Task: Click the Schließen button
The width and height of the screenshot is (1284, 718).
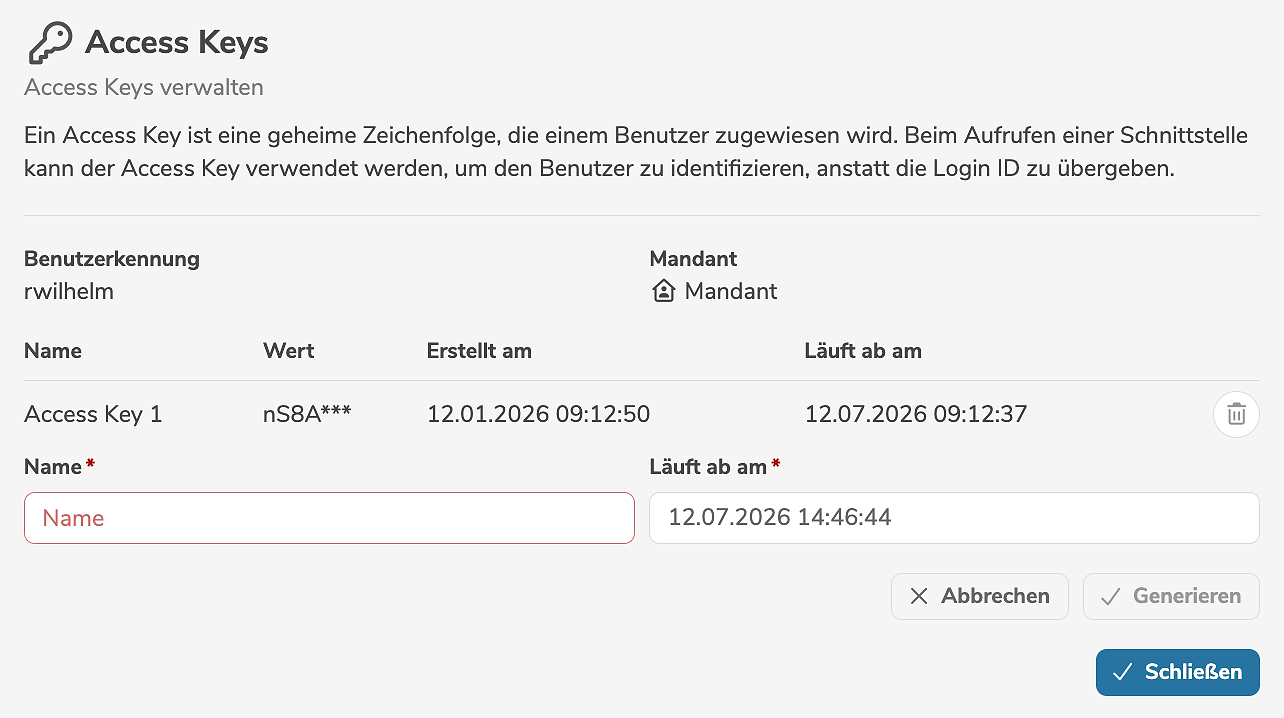Action: tap(1177, 672)
